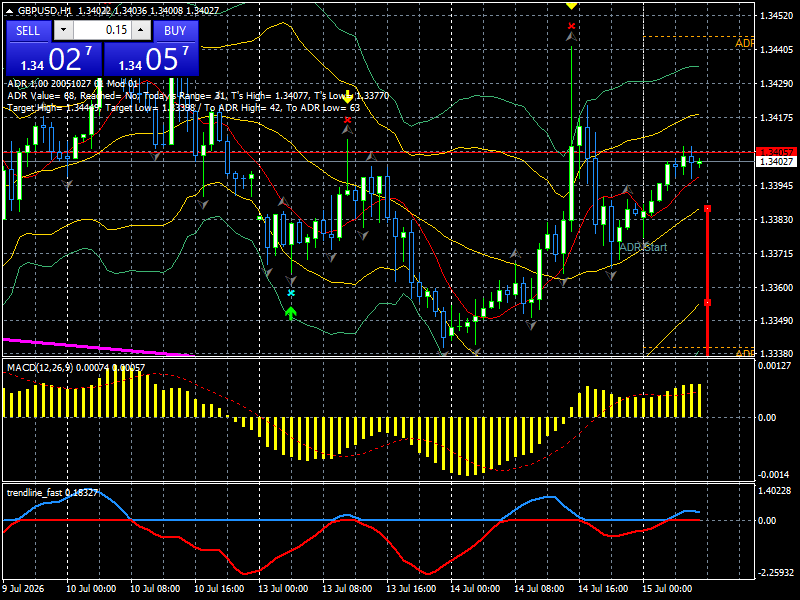Viewport: 800px width, 600px height.
Task: Select the 0.15 lot volume field
Action: click(x=103, y=30)
